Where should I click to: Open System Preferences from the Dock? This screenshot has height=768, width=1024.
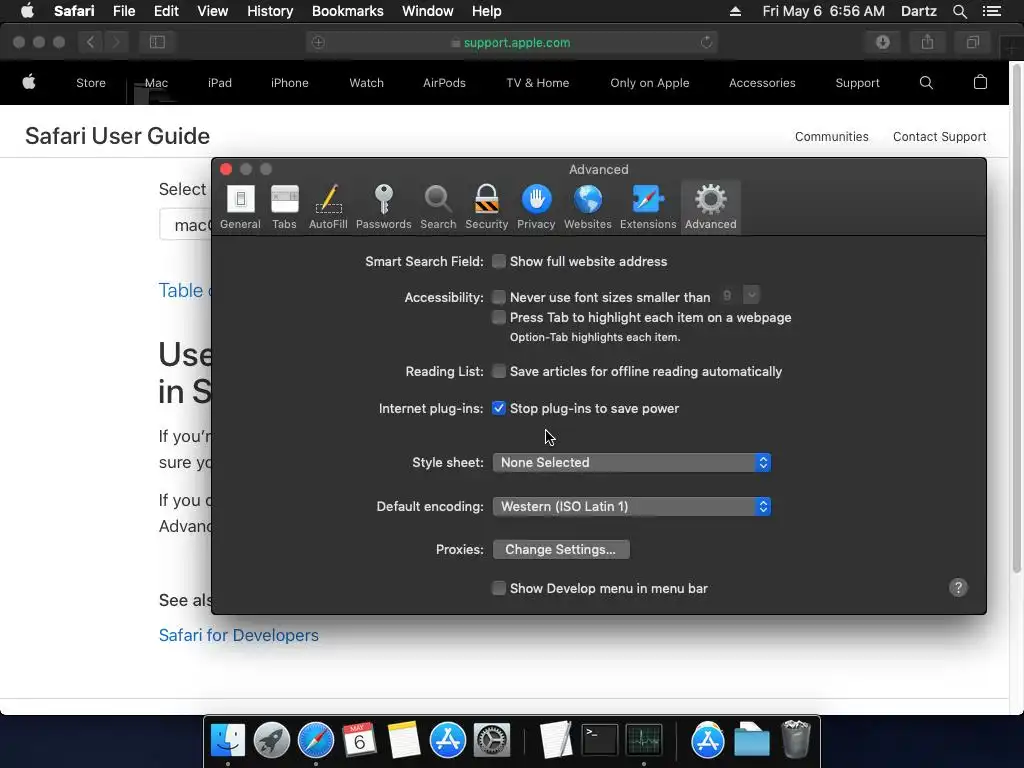(491, 740)
